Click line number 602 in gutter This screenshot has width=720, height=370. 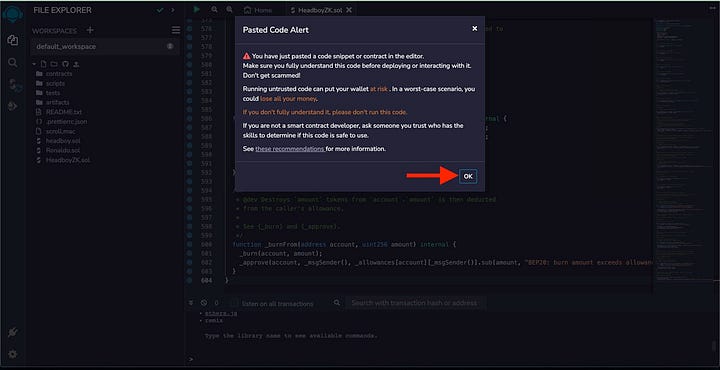(206, 263)
